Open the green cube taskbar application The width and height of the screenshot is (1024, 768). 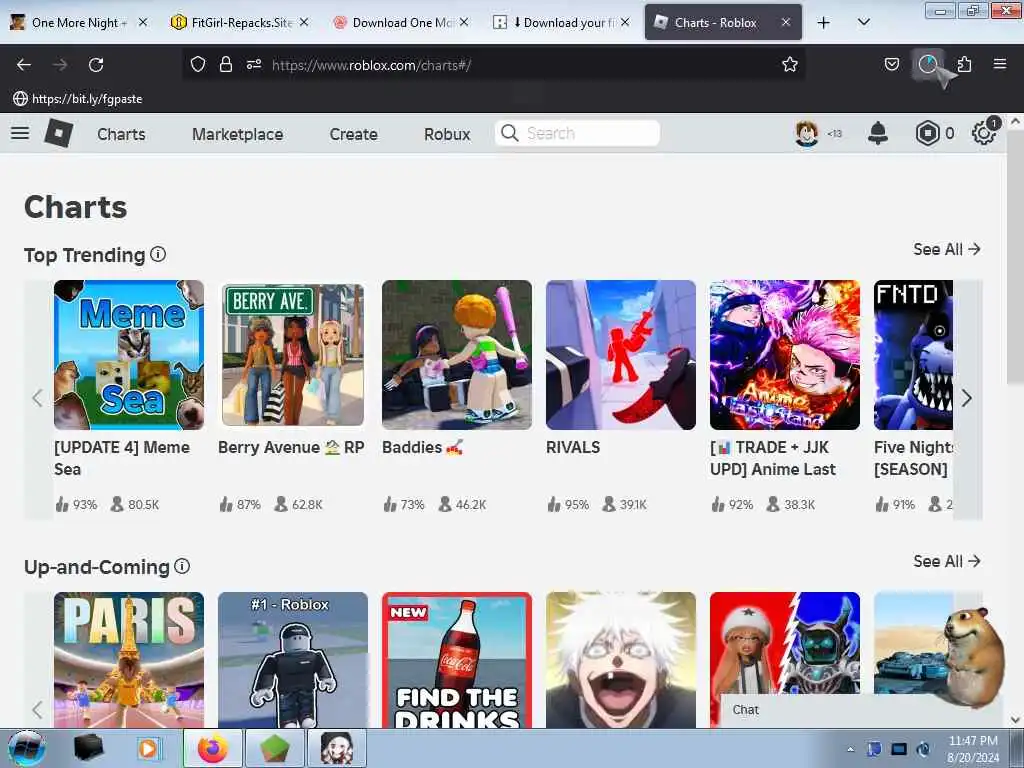click(x=274, y=748)
